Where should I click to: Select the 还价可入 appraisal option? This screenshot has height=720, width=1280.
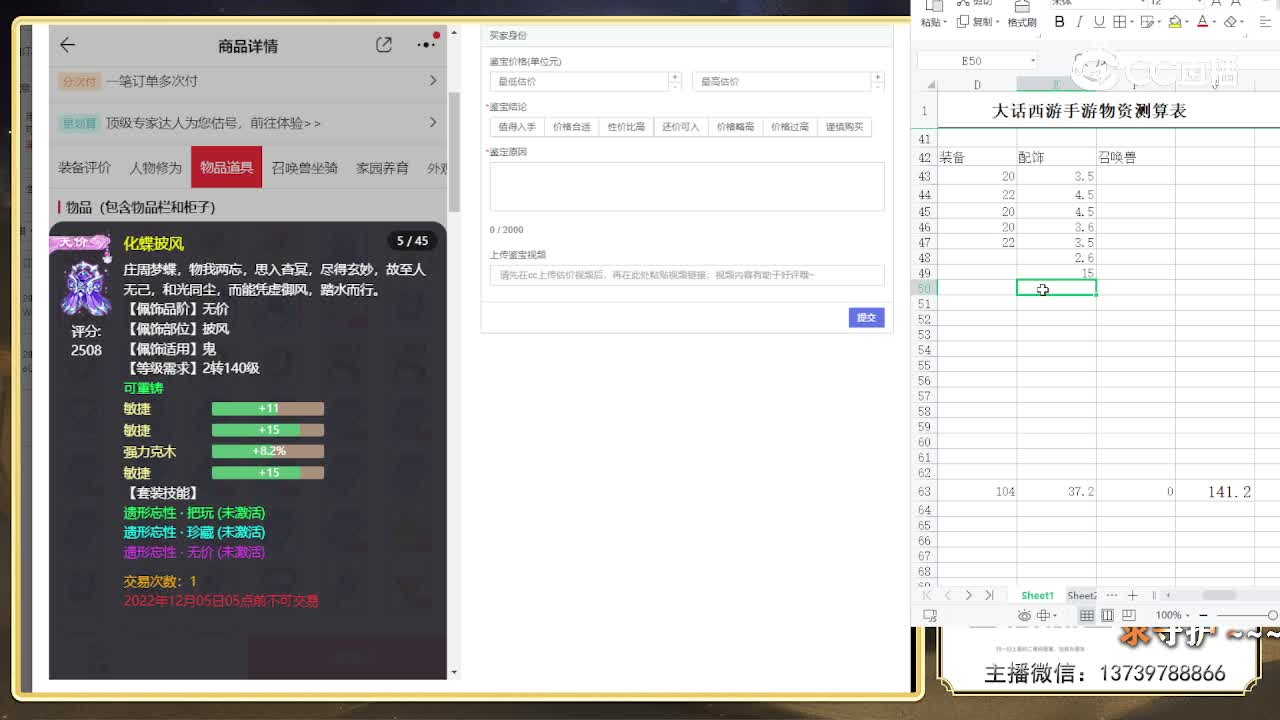681,127
